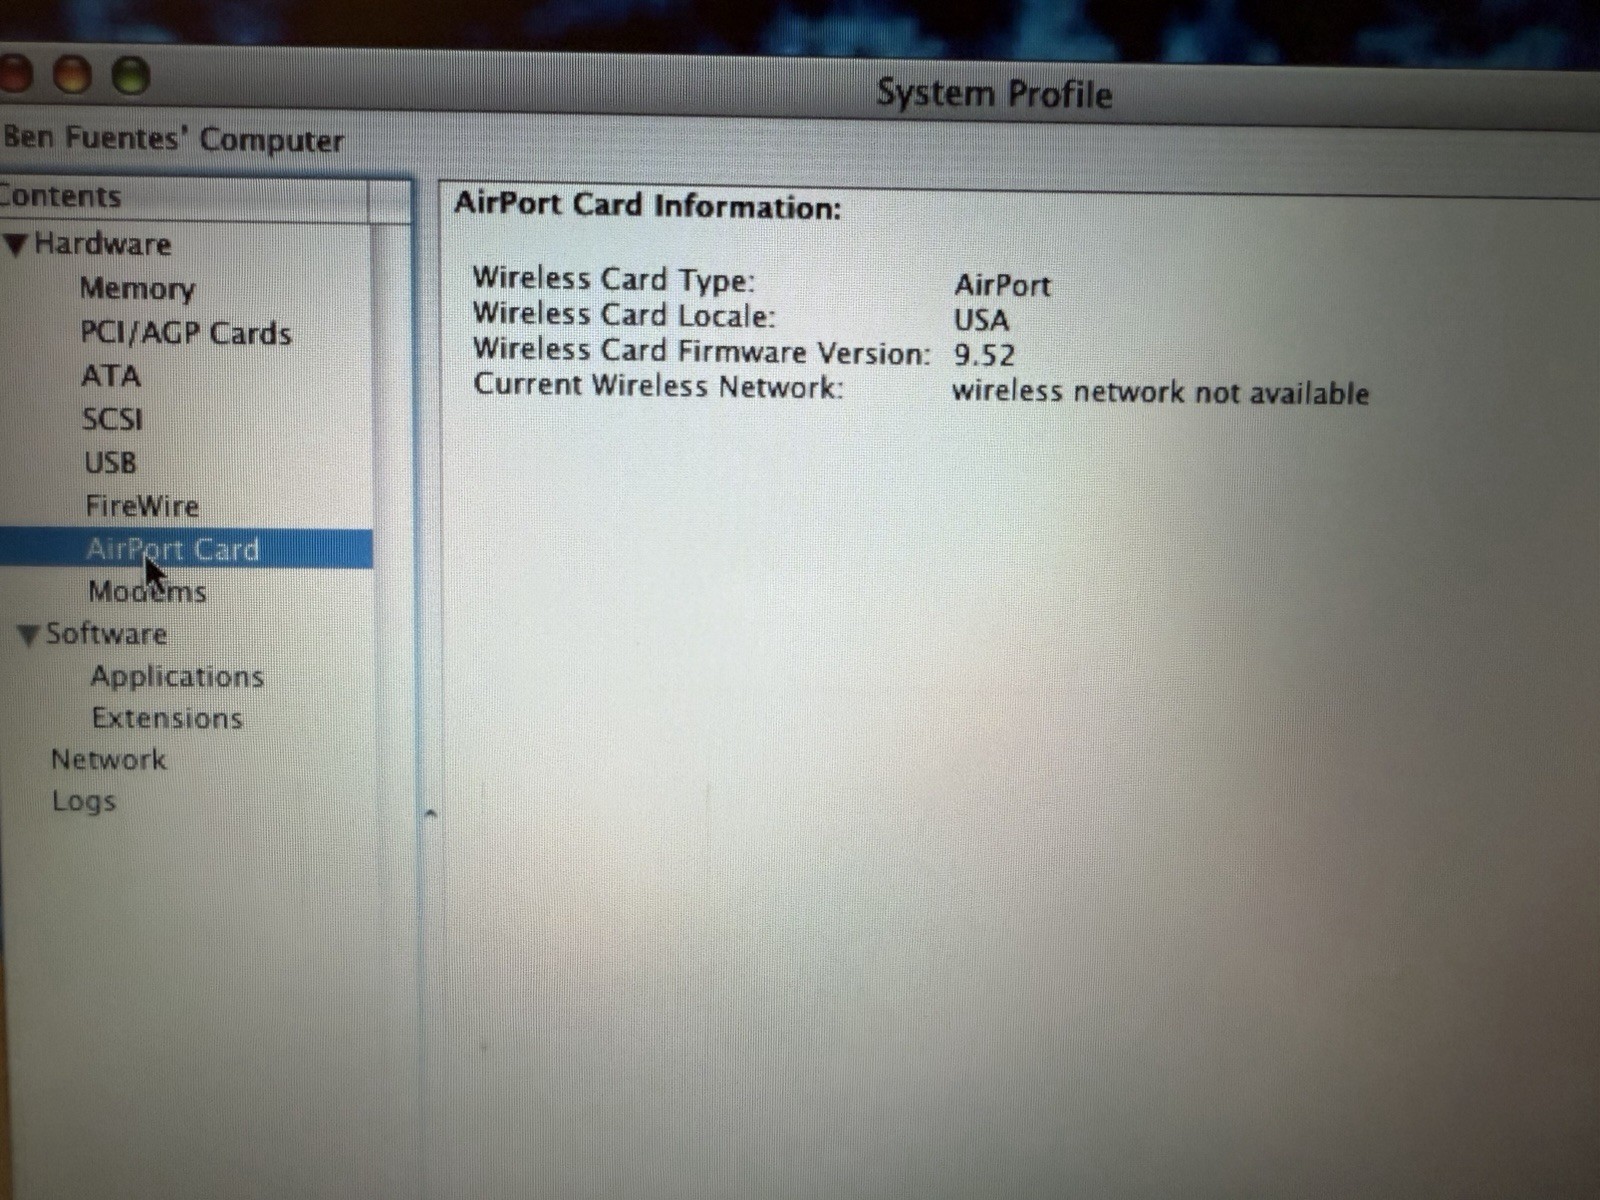The height and width of the screenshot is (1200, 1600).
Task: Open the FireWire section
Action: point(142,506)
